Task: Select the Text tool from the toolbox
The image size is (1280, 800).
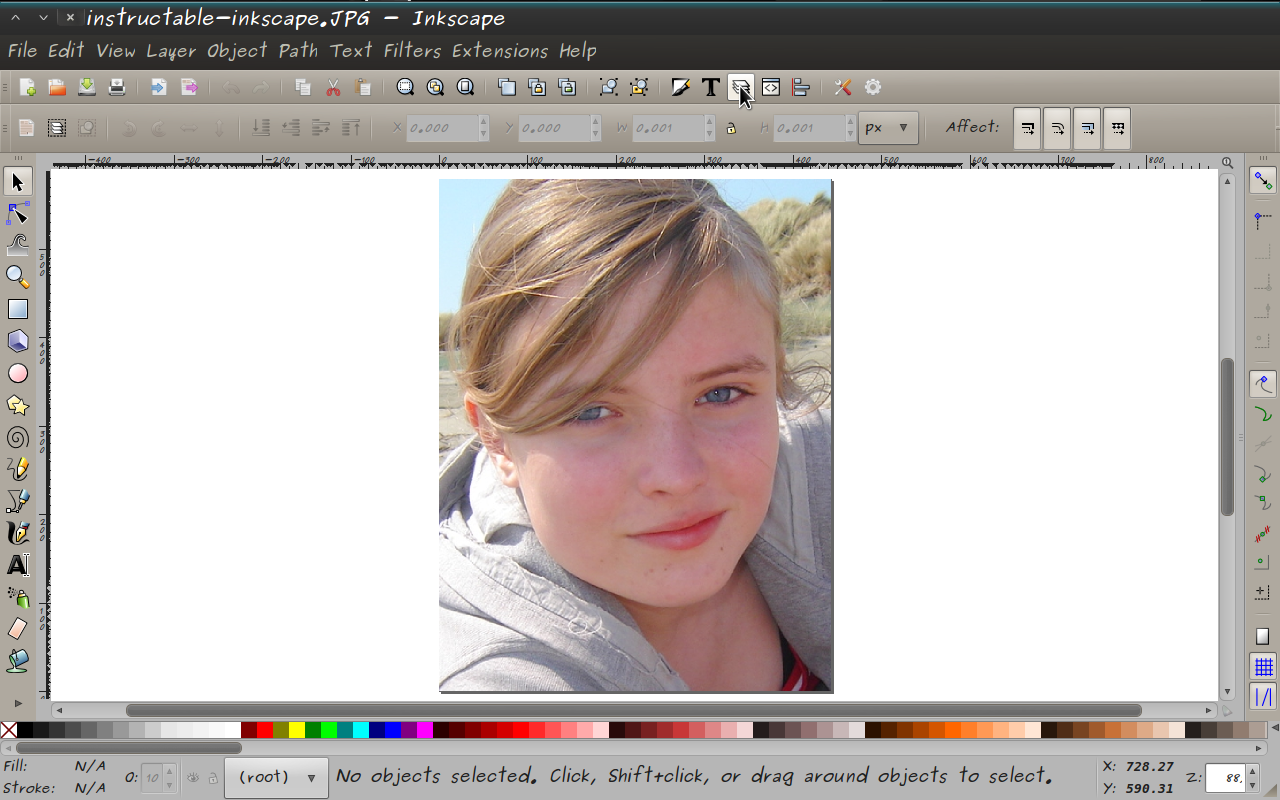Action: (x=18, y=565)
